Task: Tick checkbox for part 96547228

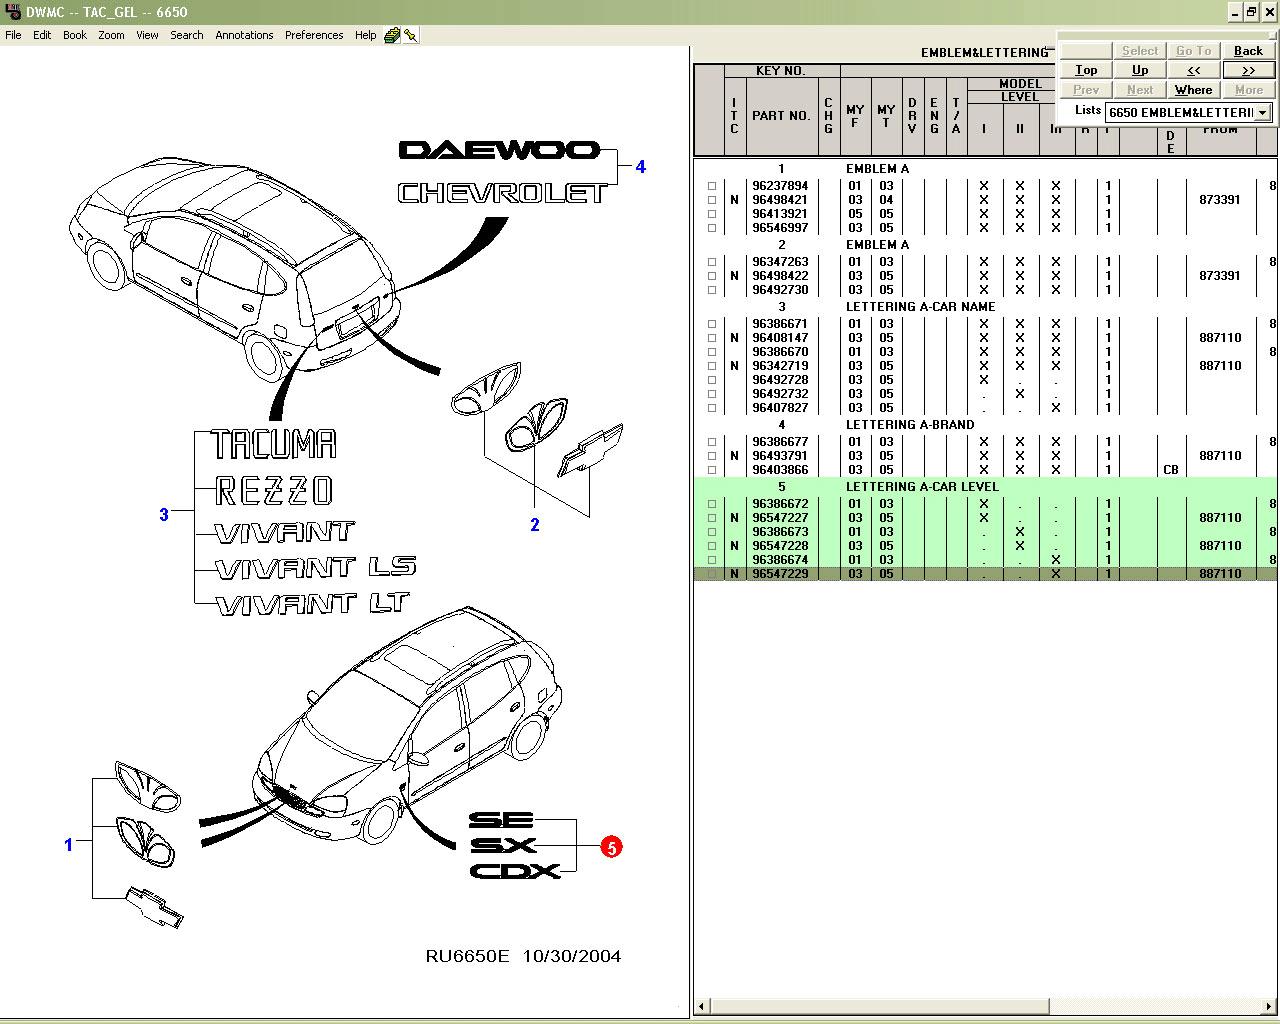Action: click(x=712, y=546)
